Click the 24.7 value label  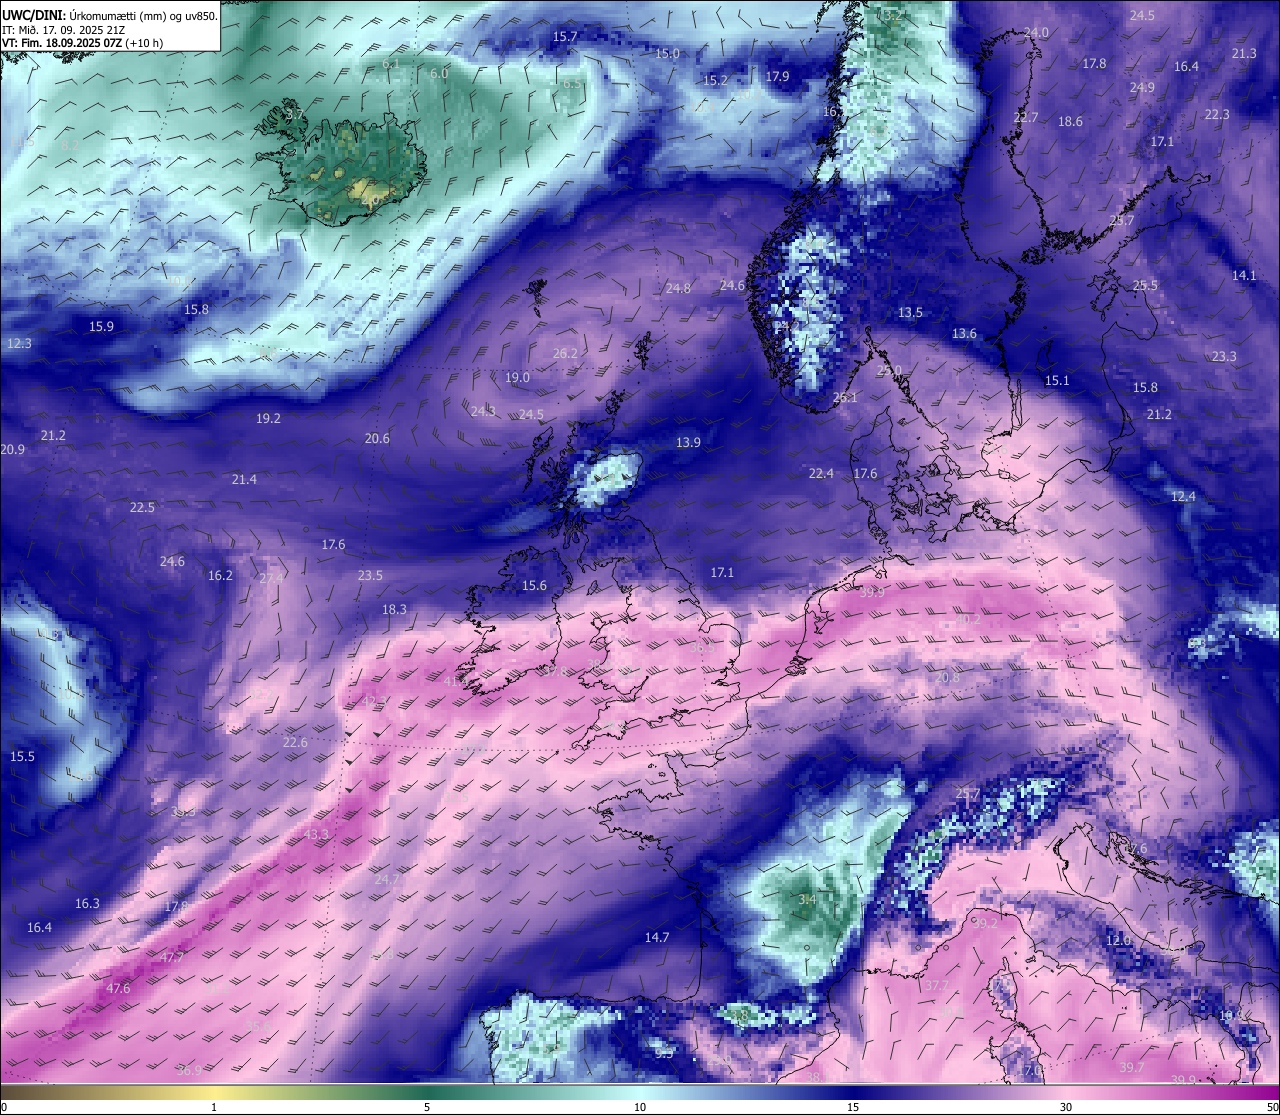click(387, 880)
